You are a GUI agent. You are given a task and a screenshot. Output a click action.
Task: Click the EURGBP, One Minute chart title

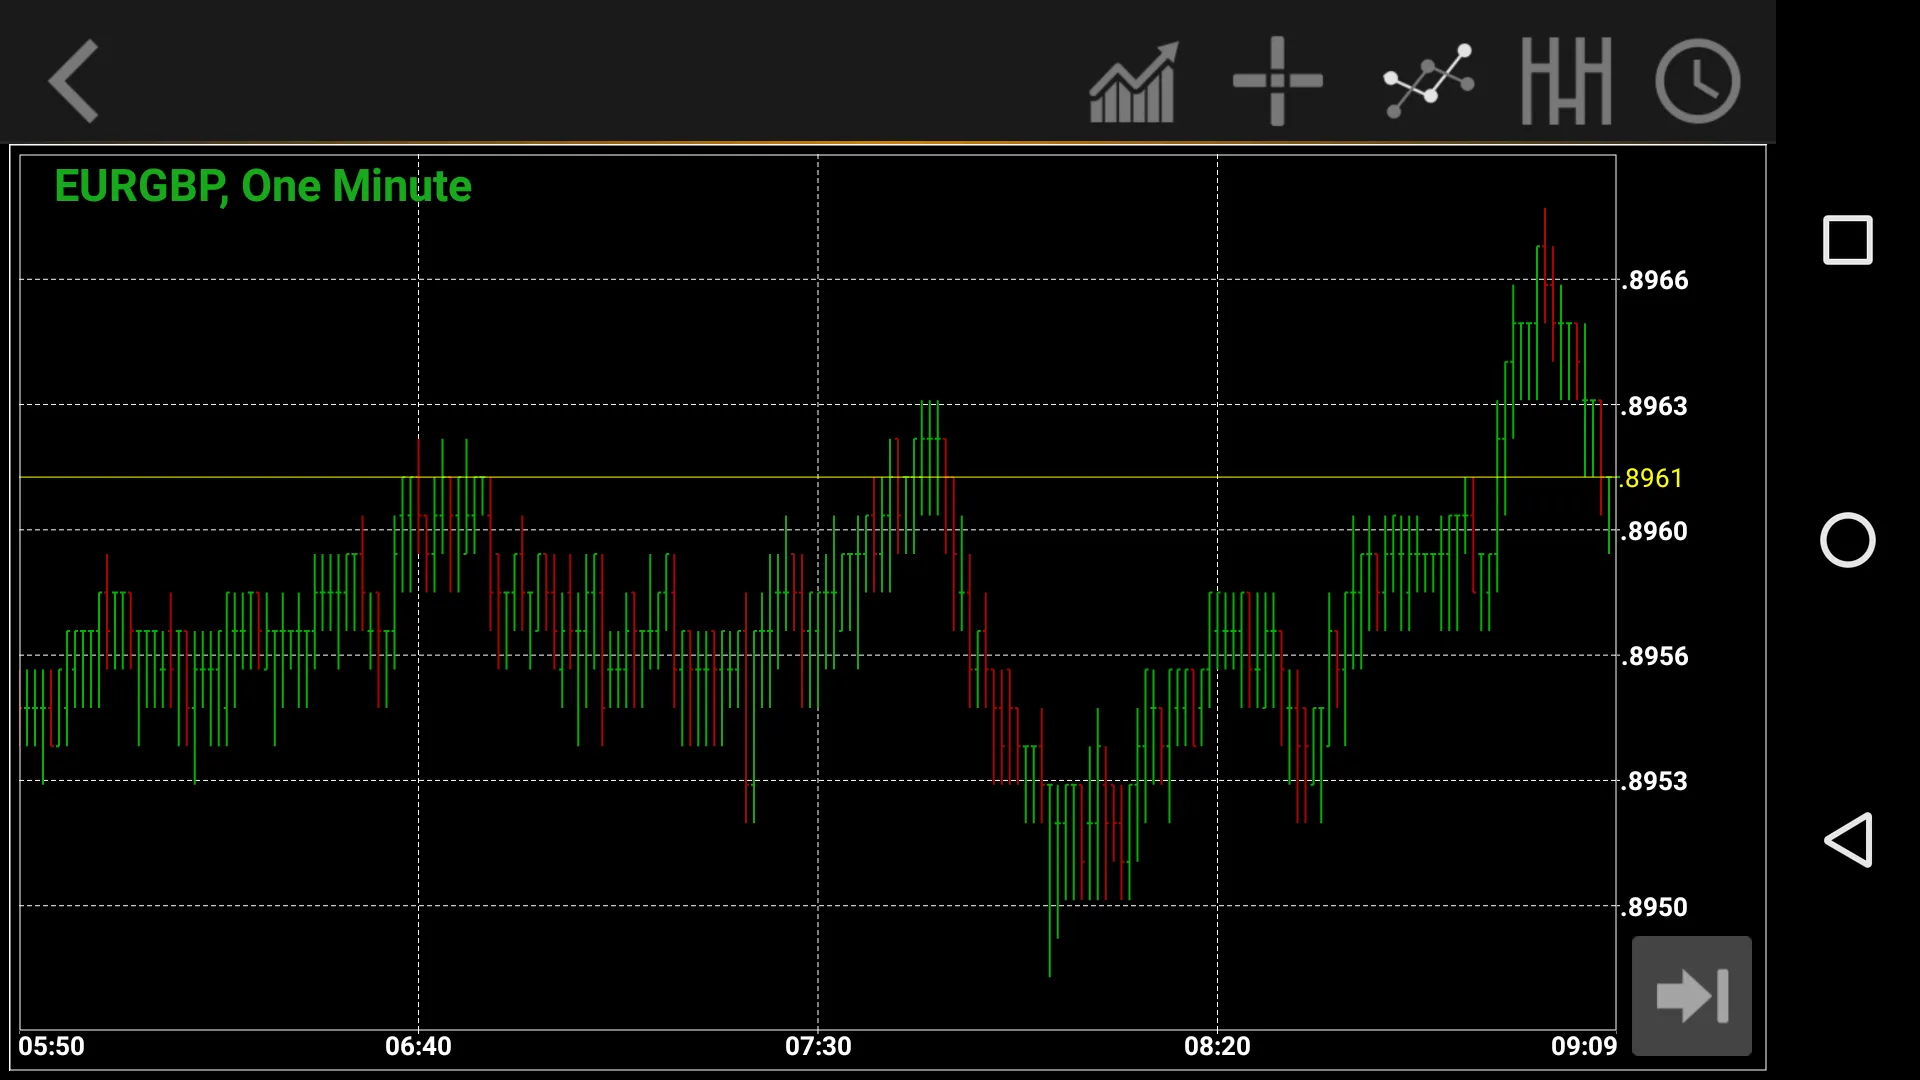262,187
